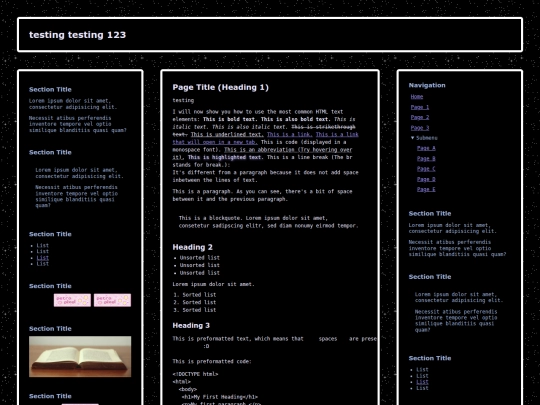This screenshot has width=540, height=405.
Task: Open Page B under Submenu
Action: coord(426,158)
